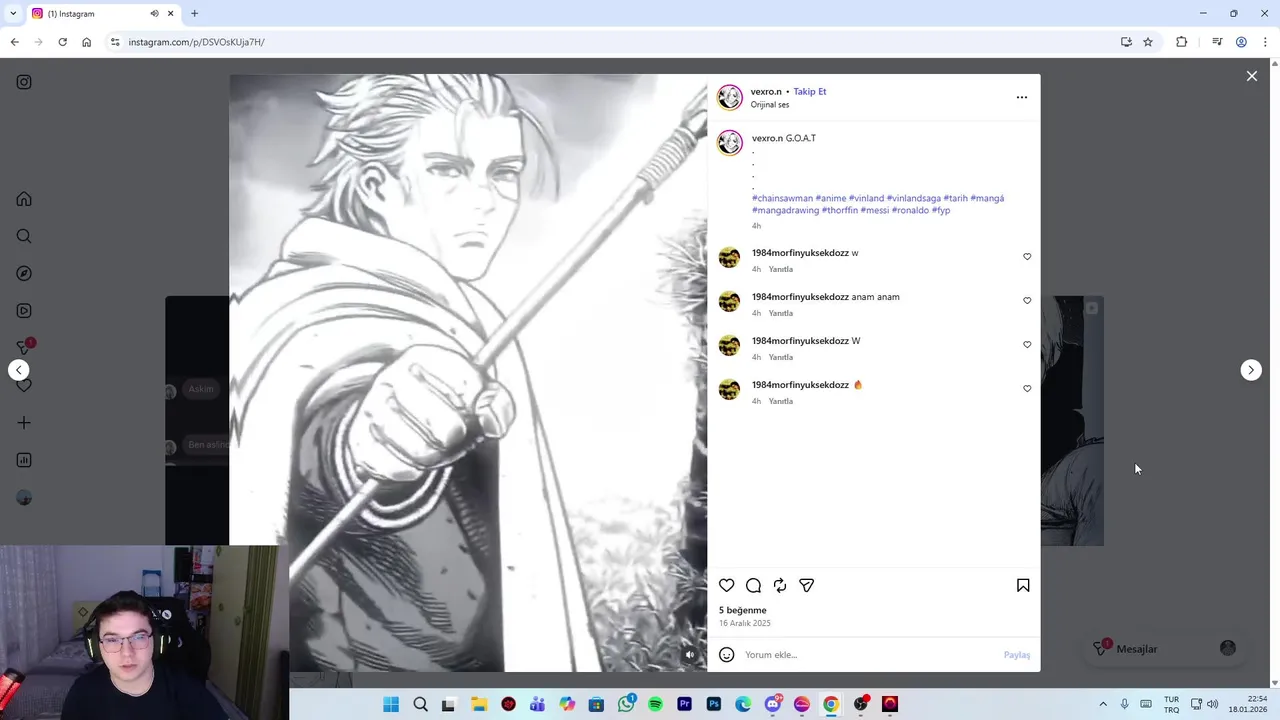Open the #chainsawman hashtag

click(x=782, y=198)
